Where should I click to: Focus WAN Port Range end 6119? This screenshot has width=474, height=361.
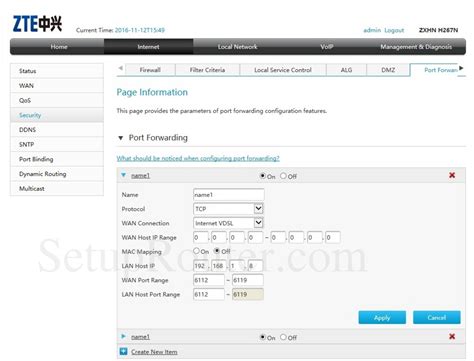point(248,280)
